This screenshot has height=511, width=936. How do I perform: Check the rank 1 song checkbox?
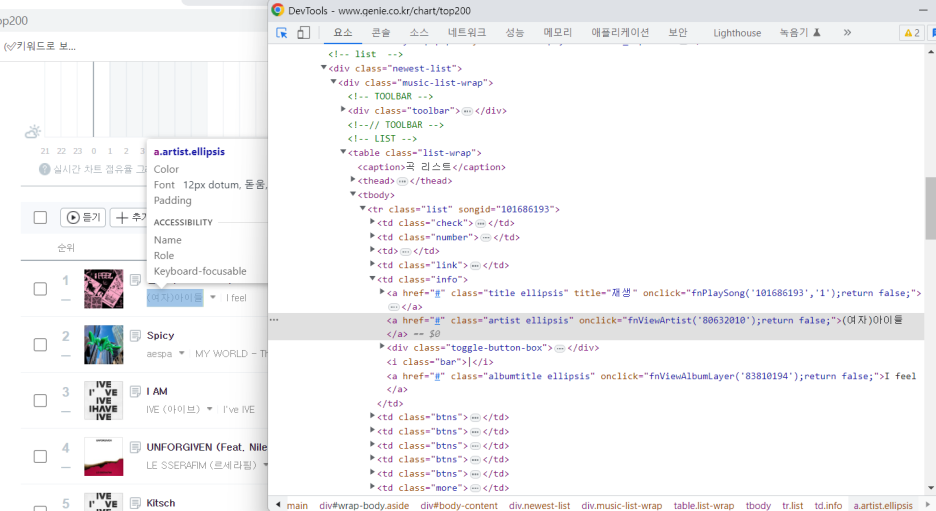pyautogui.click(x=40, y=289)
